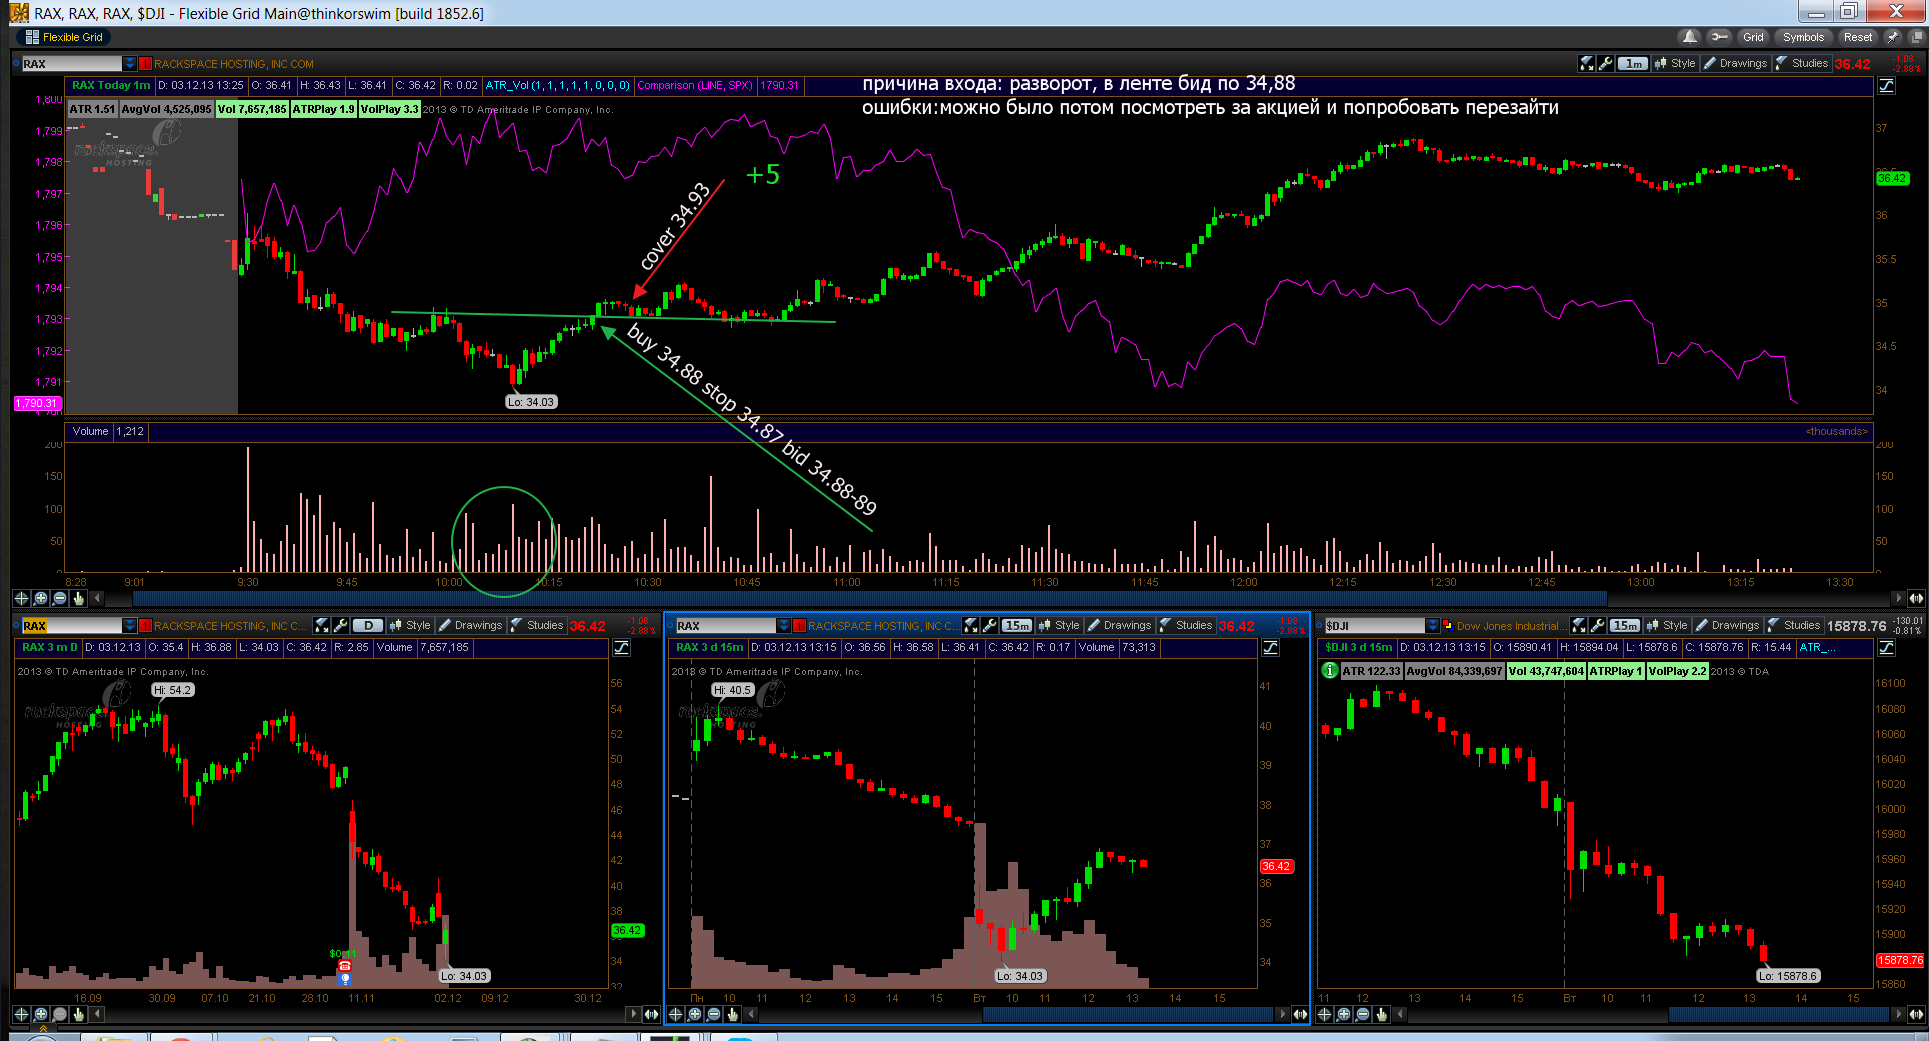Toggle red symbol link on main chart
This screenshot has height=1041, width=1929.
(x=146, y=63)
